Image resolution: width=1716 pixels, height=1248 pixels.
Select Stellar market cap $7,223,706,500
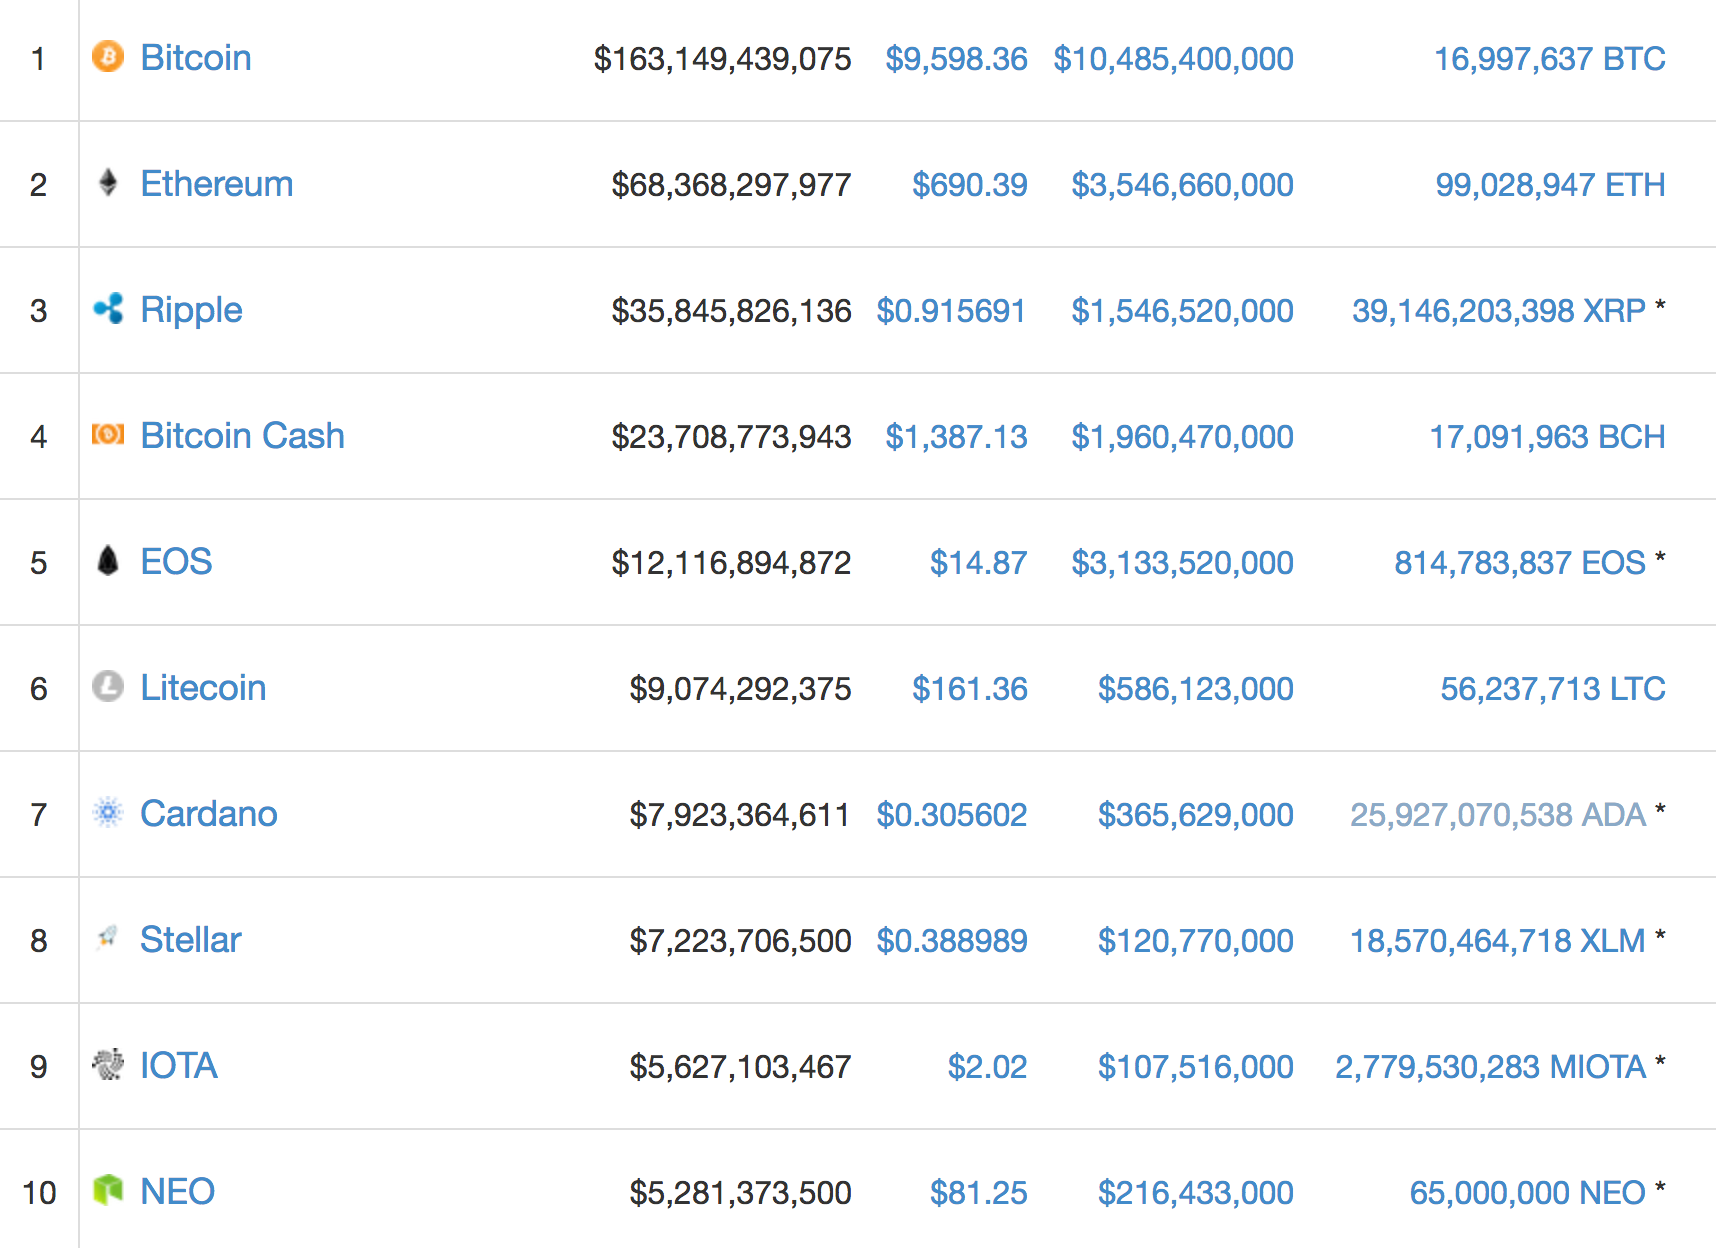click(741, 941)
